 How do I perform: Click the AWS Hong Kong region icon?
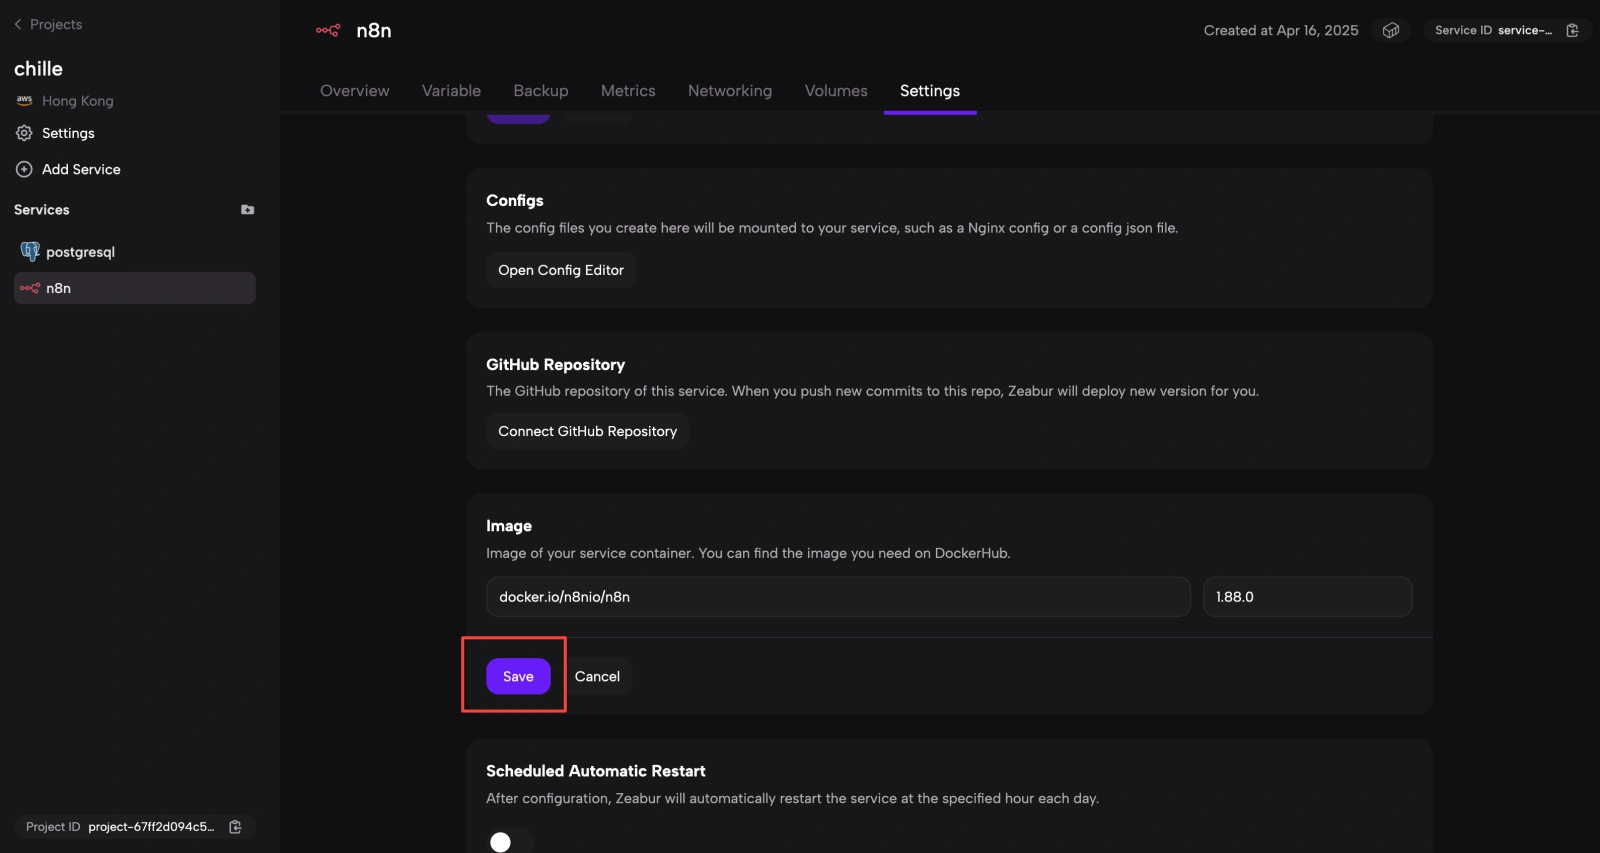click(24, 100)
